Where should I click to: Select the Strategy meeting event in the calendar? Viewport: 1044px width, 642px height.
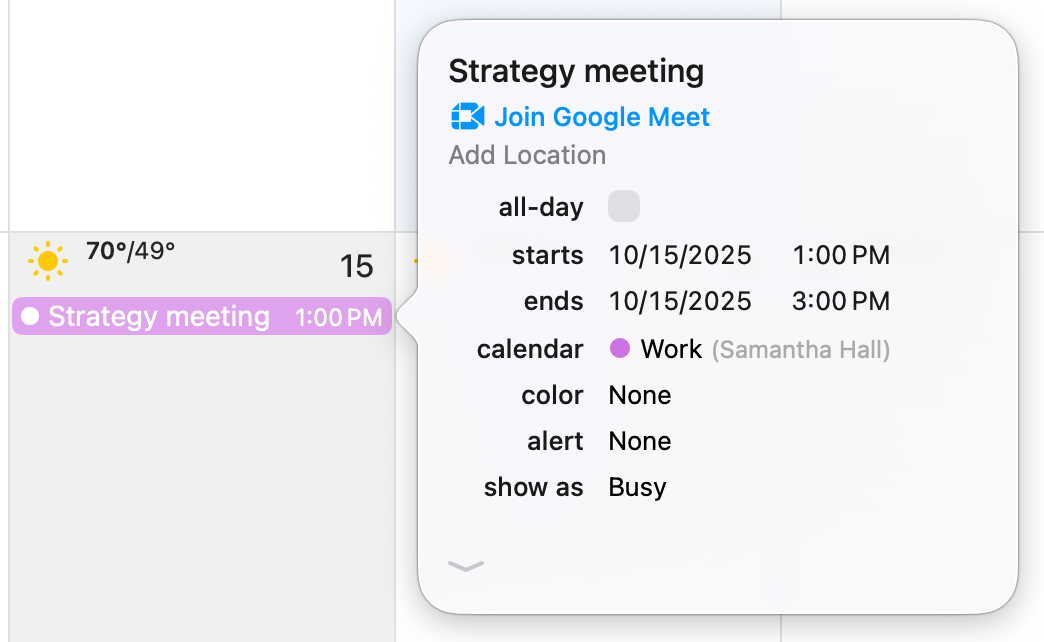[160, 317]
